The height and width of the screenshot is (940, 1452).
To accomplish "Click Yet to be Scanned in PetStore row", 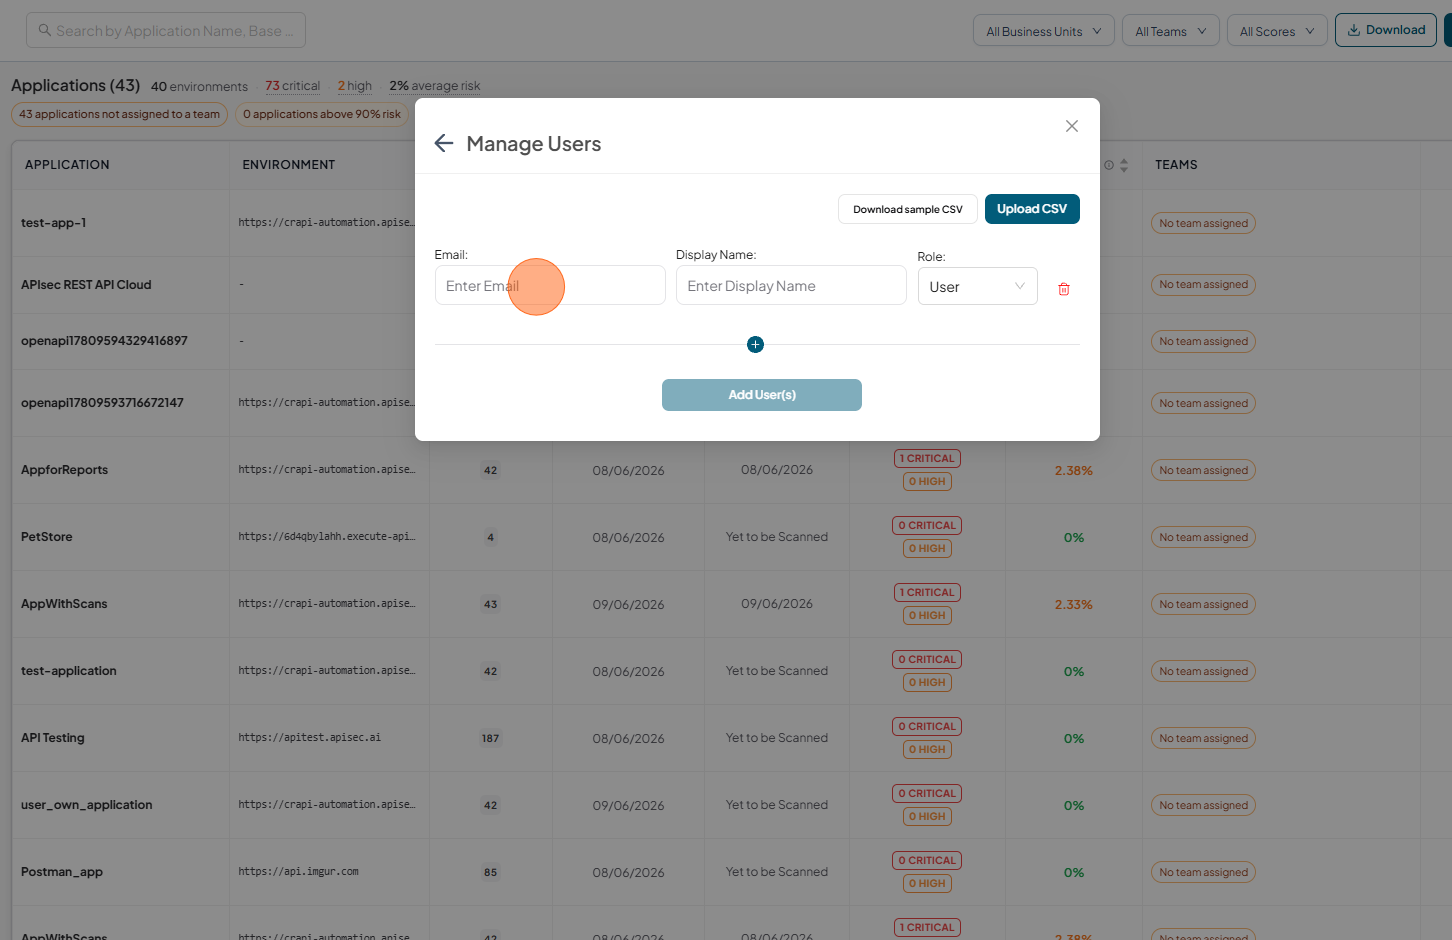I will 777,537.
